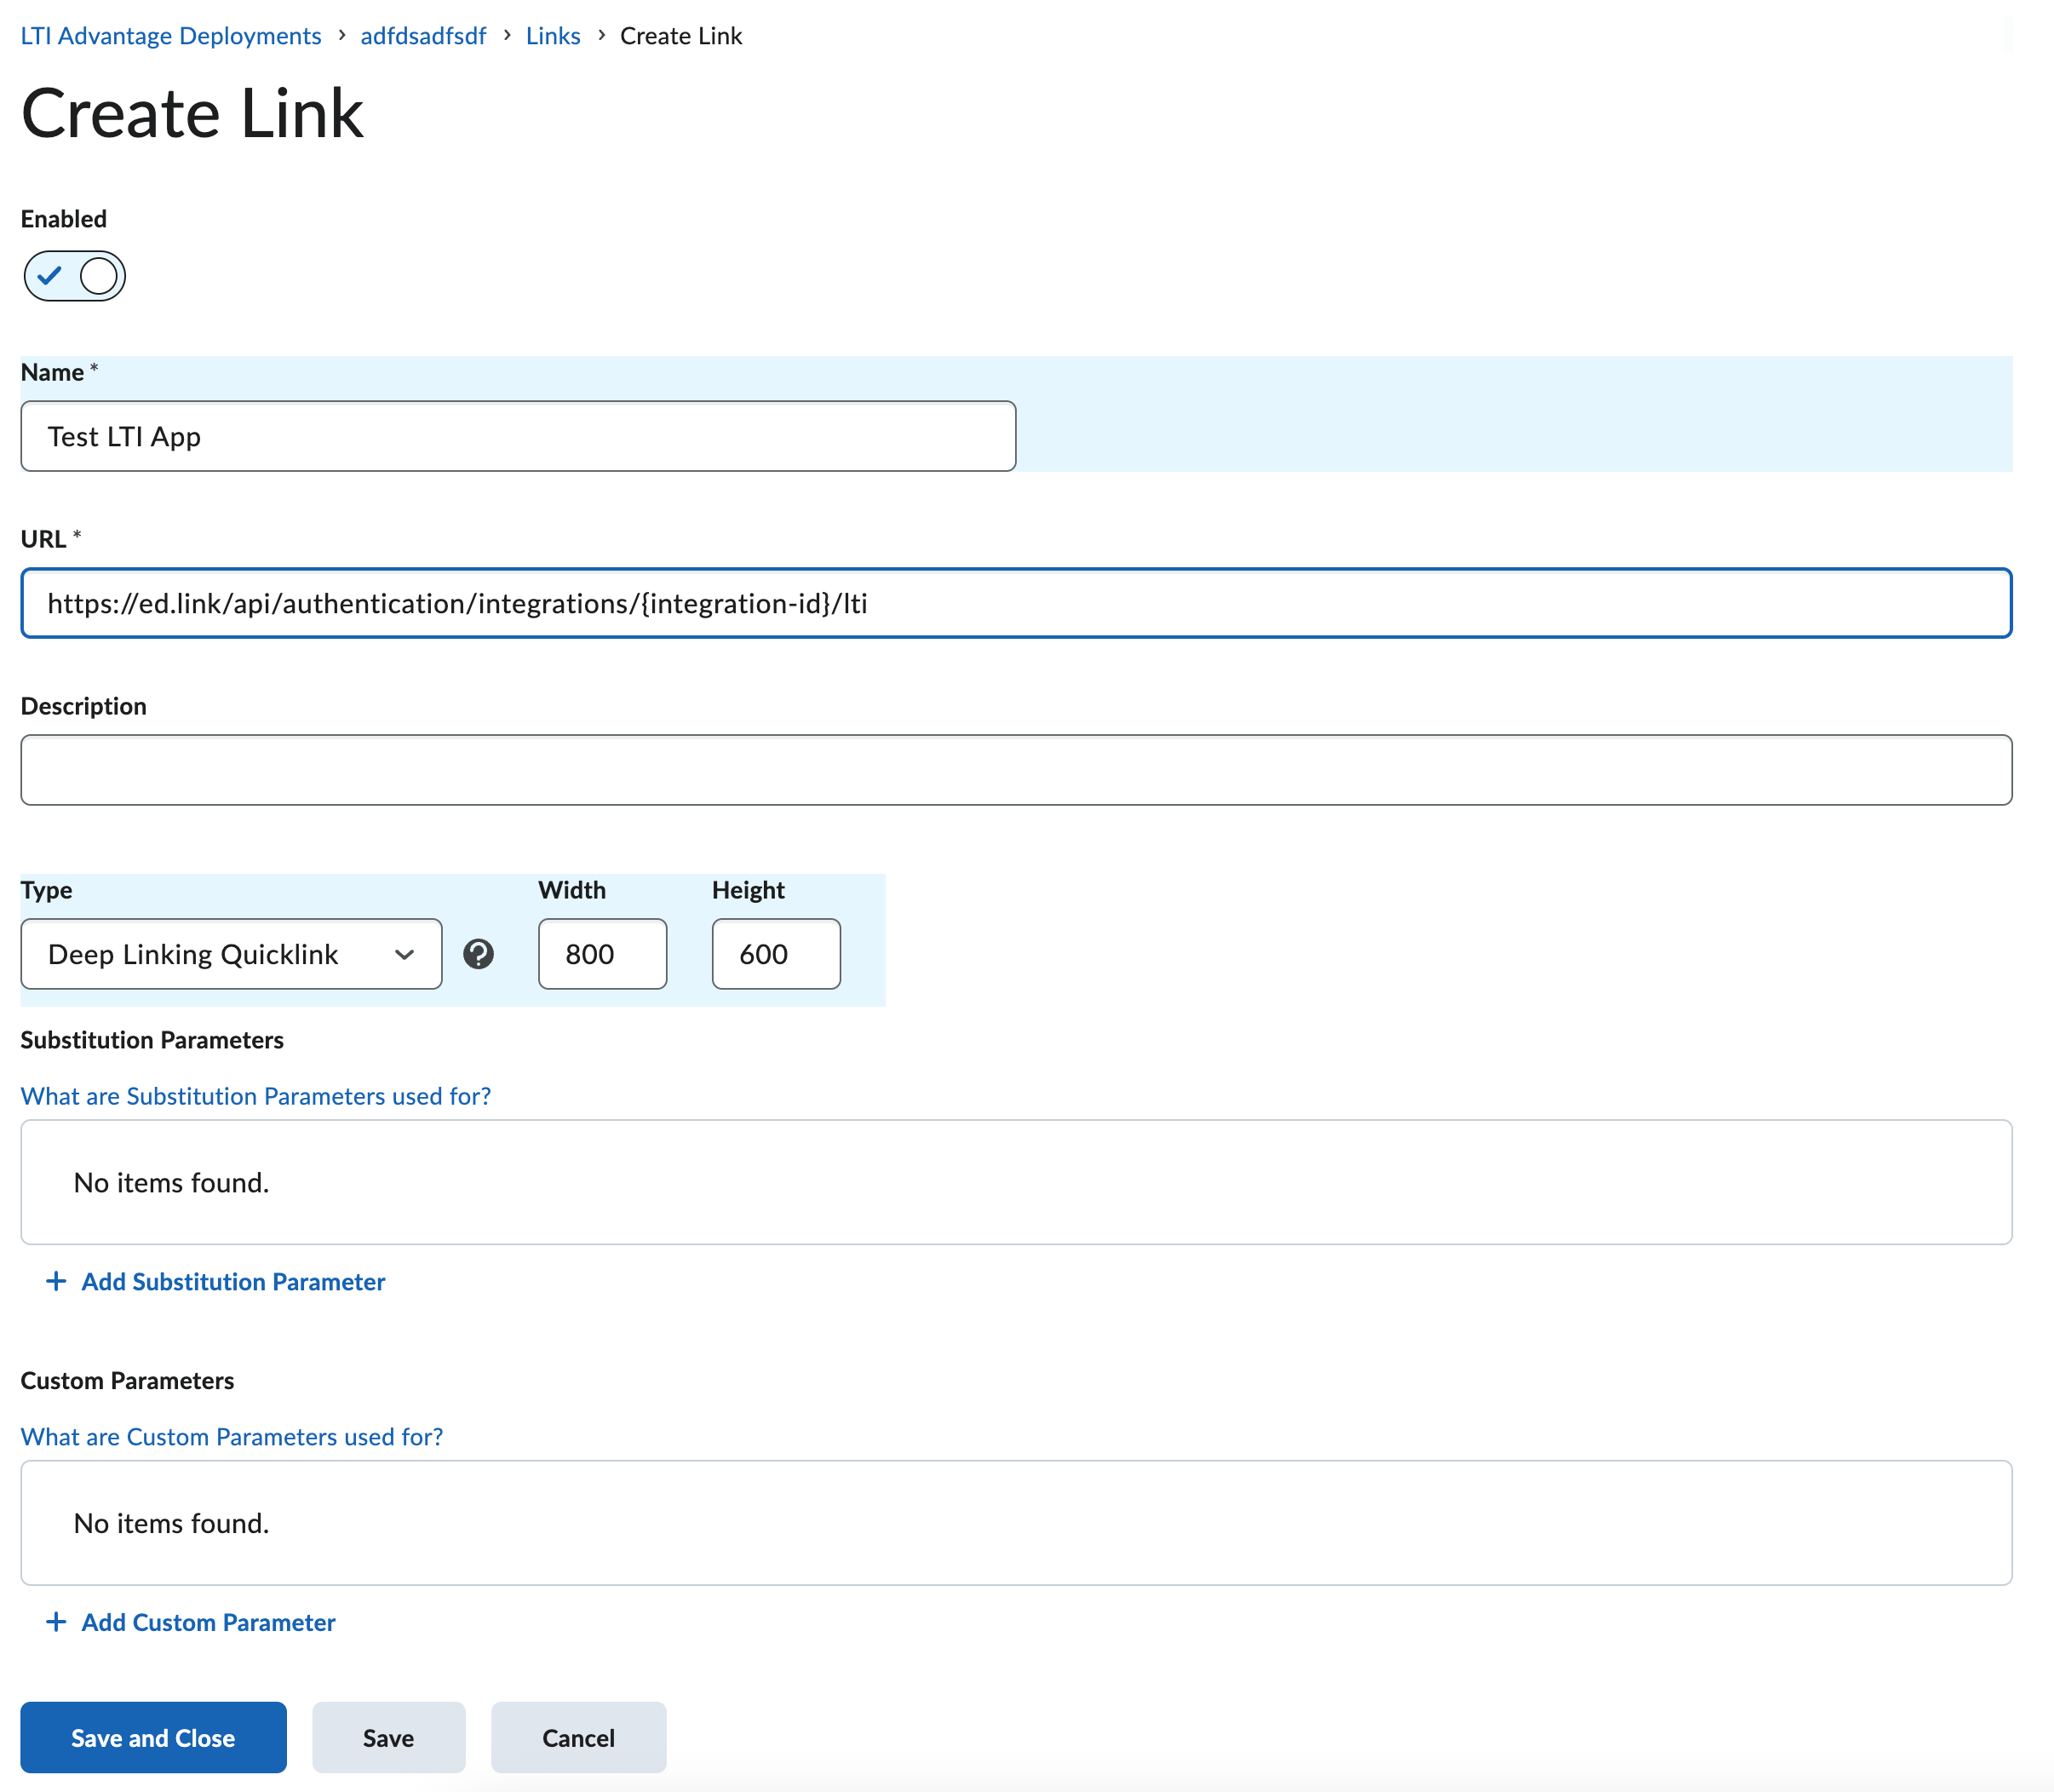
Task: Cancel the link creation
Action: [x=578, y=1738]
